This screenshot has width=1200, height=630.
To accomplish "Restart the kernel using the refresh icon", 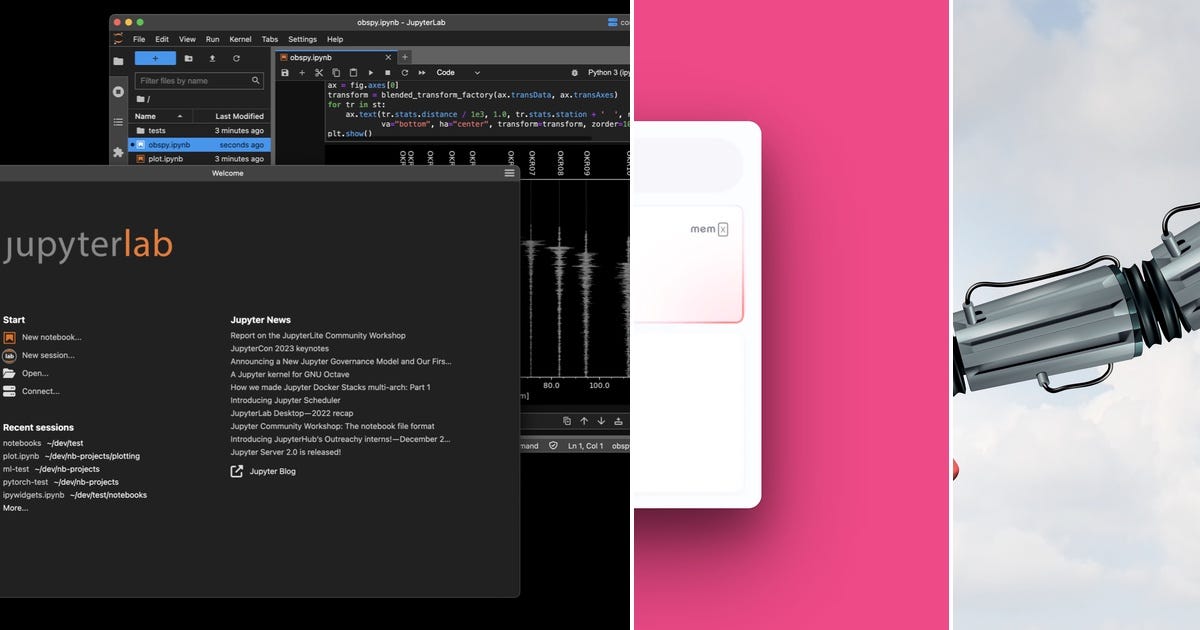I will [x=405, y=72].
